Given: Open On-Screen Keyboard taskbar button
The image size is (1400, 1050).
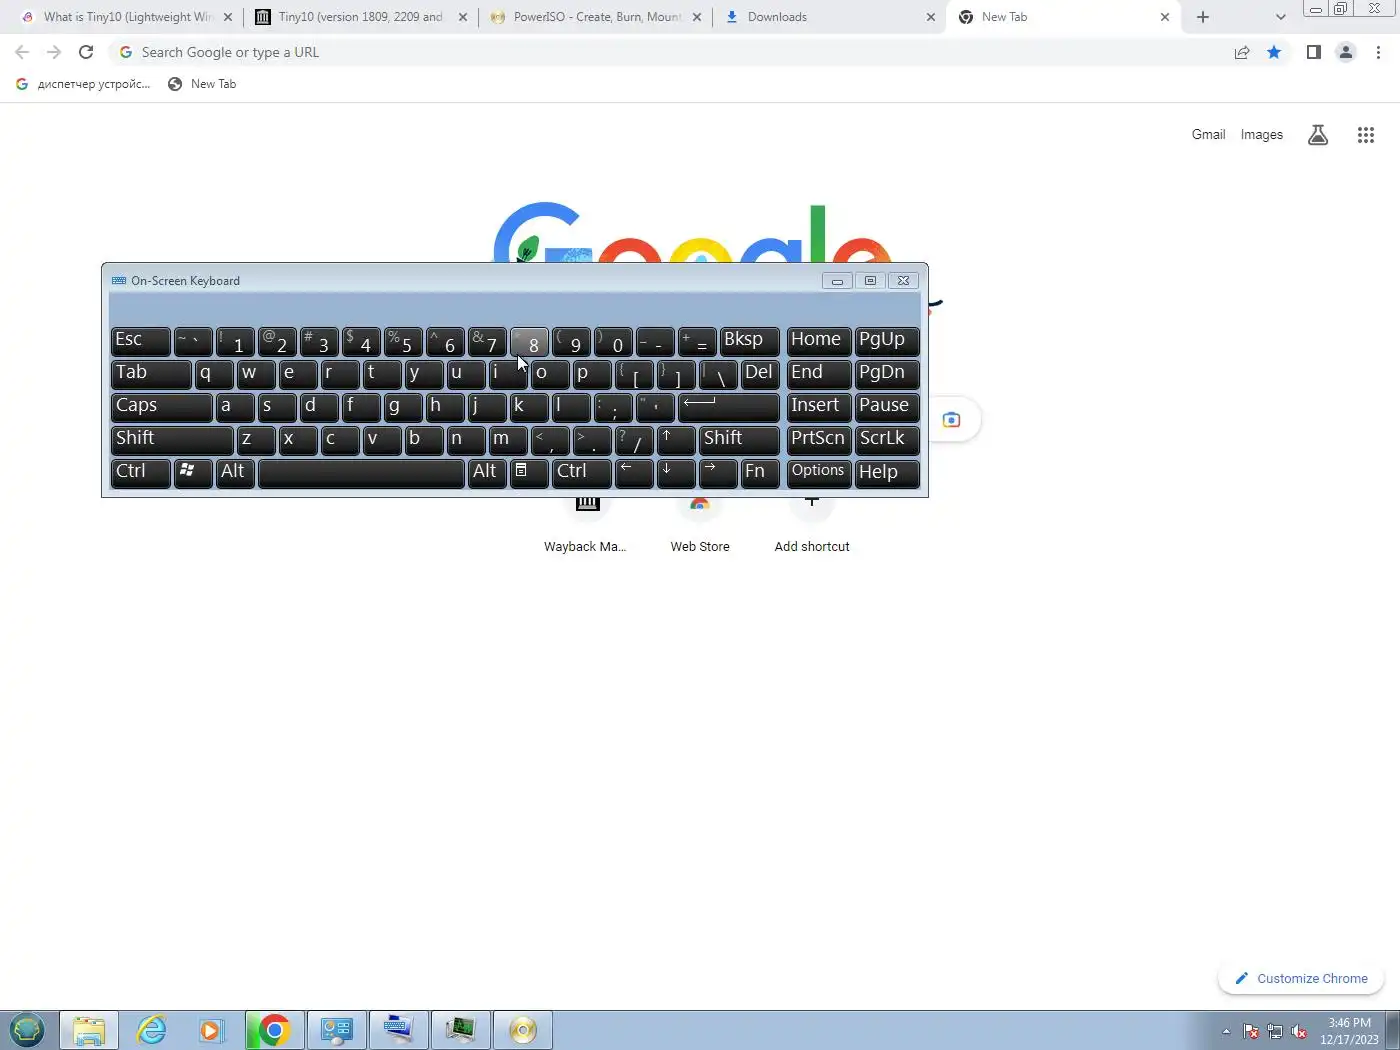Looking at the screenshot, I should click(398, 1030).
